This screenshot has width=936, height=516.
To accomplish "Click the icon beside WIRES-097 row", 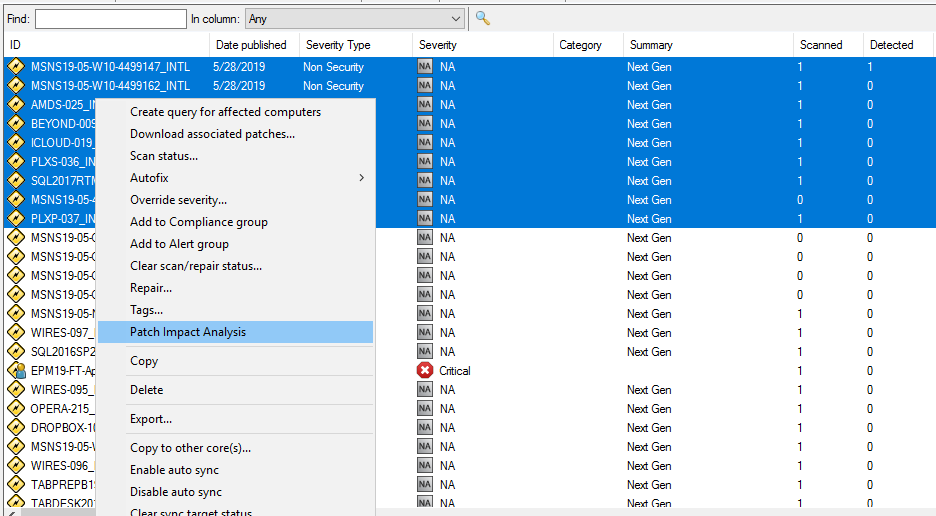I will coord(16,333).
